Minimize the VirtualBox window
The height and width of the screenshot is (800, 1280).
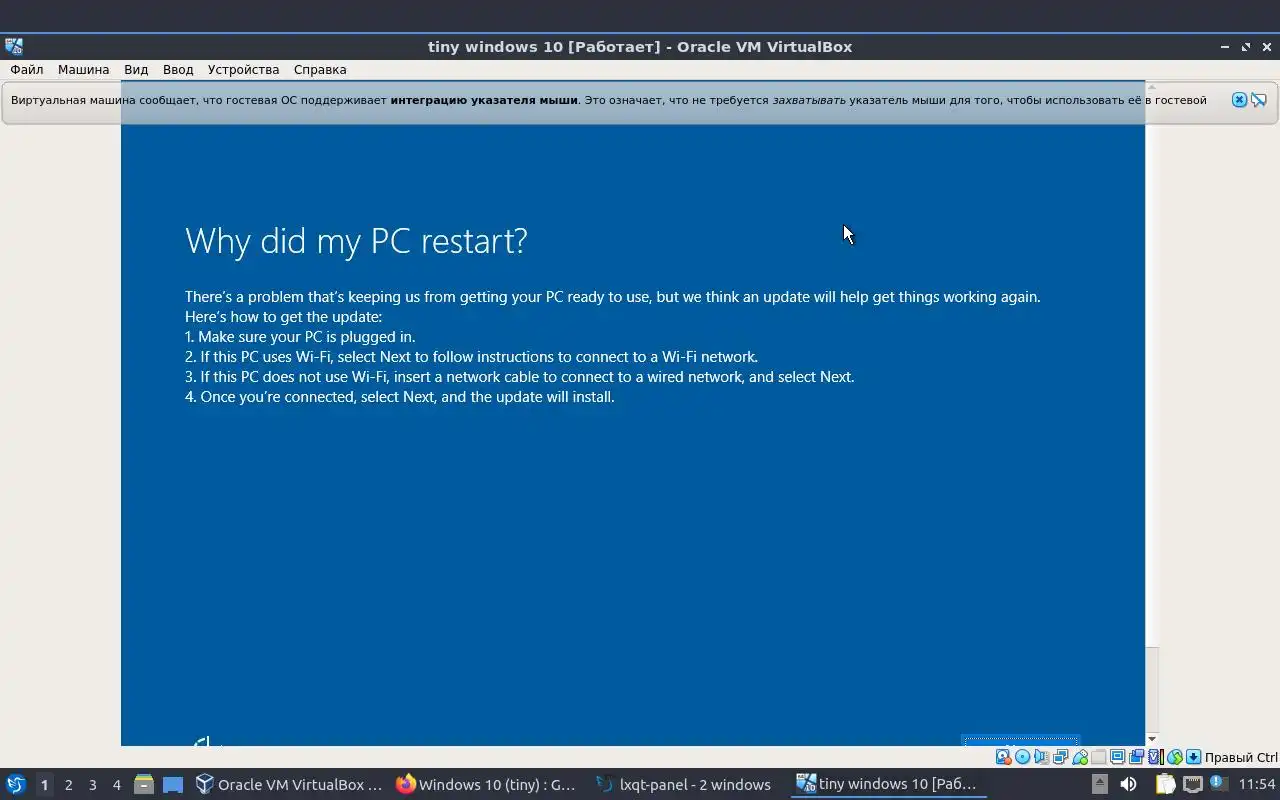tap(1224, 46)
